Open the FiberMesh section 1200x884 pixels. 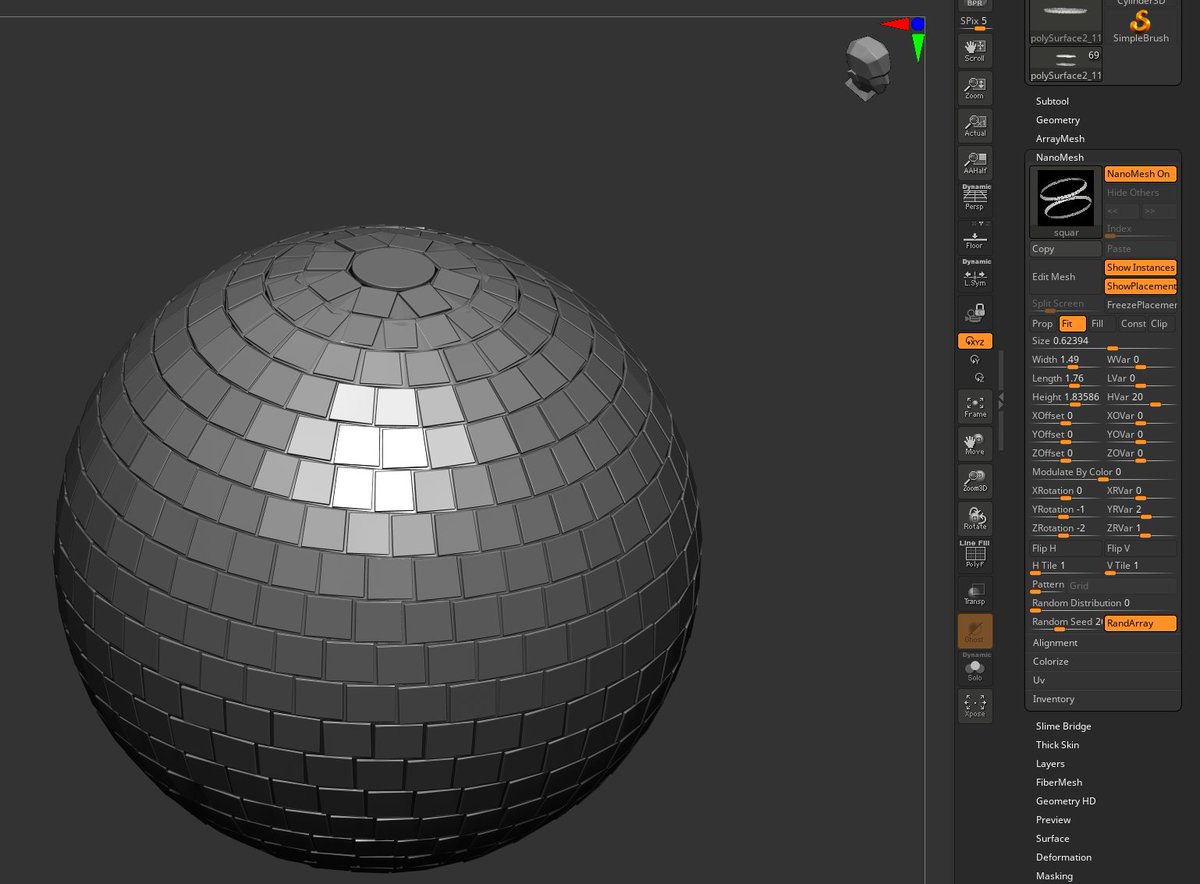(x=1059, y=783)
